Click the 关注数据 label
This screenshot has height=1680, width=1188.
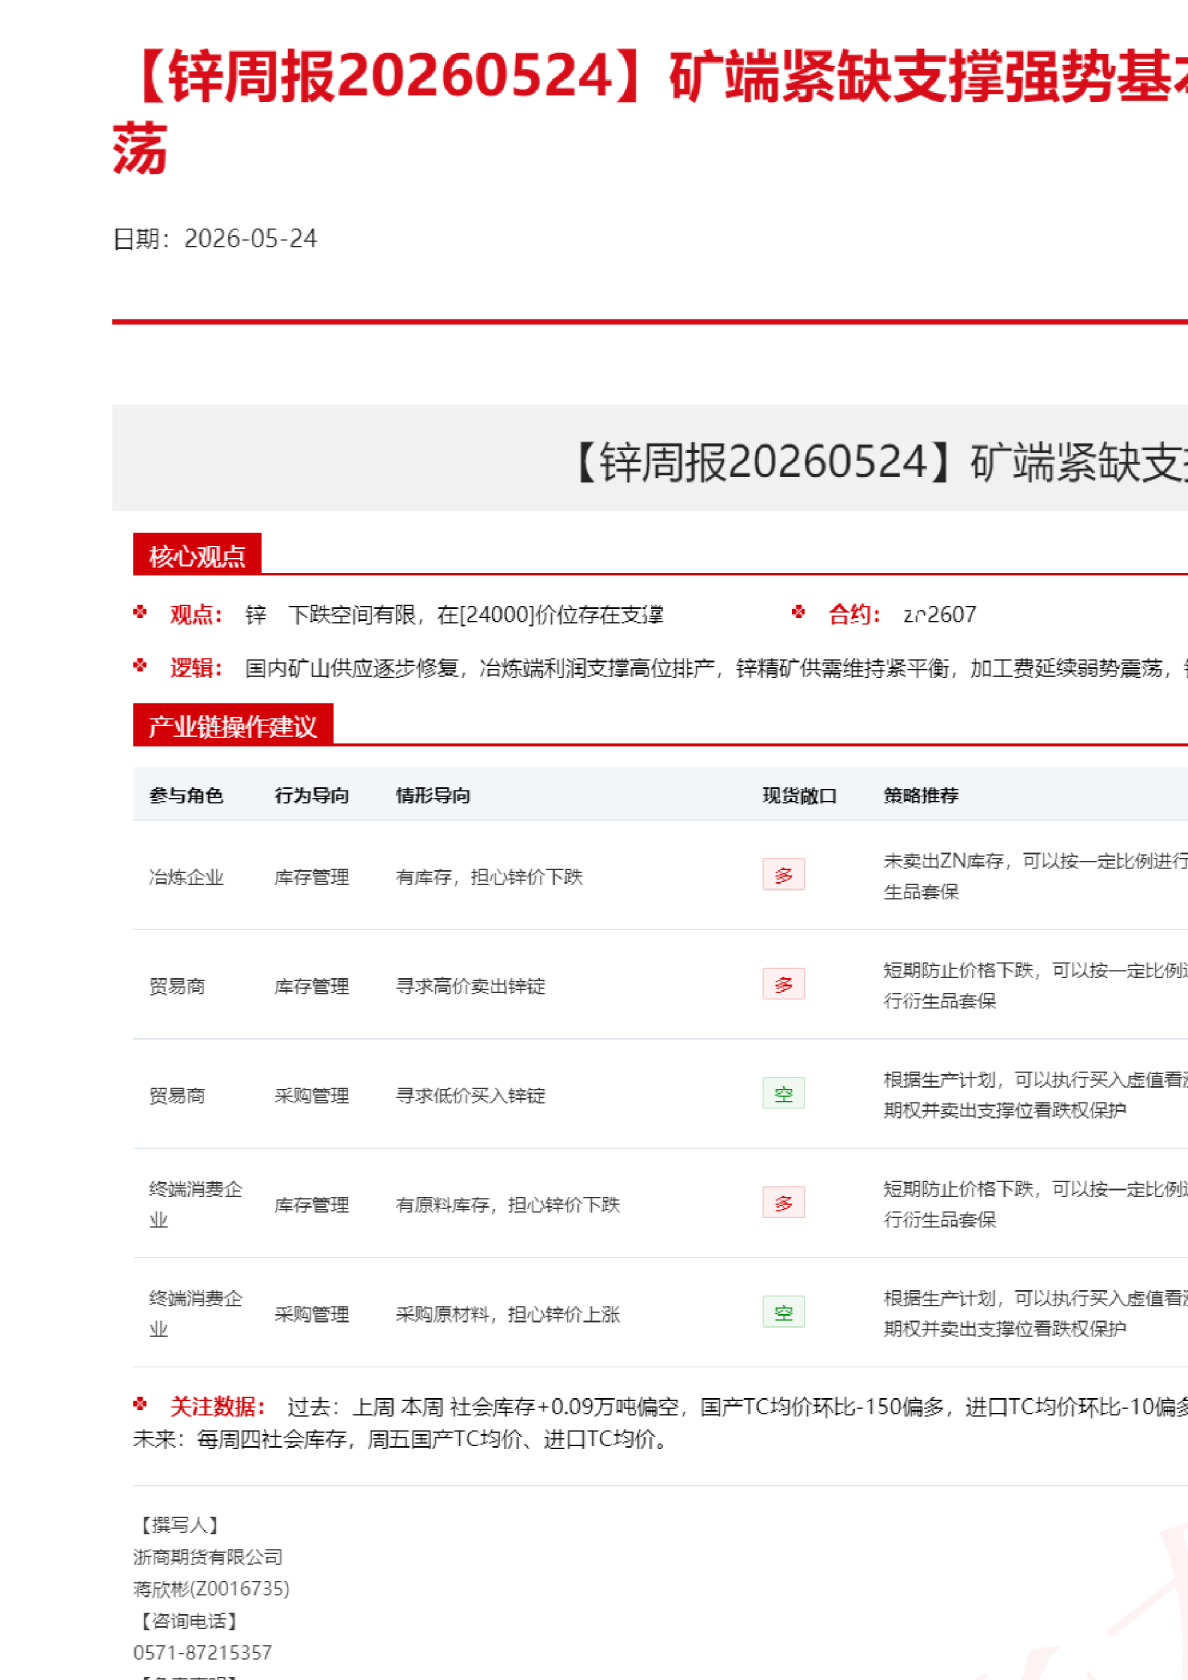click(217, 1407)
